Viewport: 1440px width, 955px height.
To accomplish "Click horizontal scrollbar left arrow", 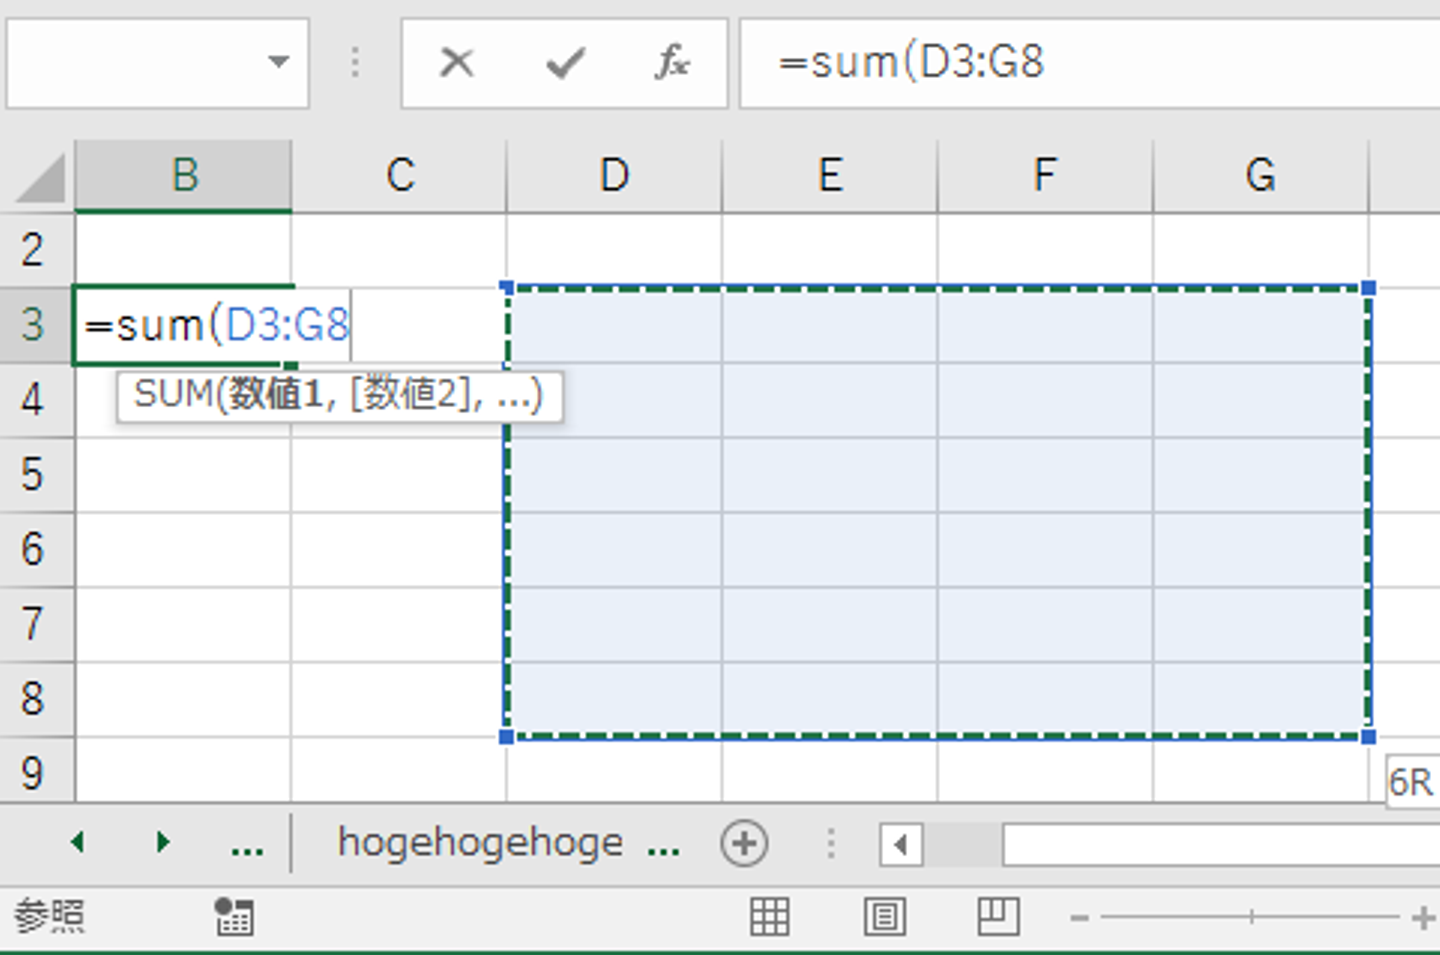I will pyautogui.click(x=901, y=845).
